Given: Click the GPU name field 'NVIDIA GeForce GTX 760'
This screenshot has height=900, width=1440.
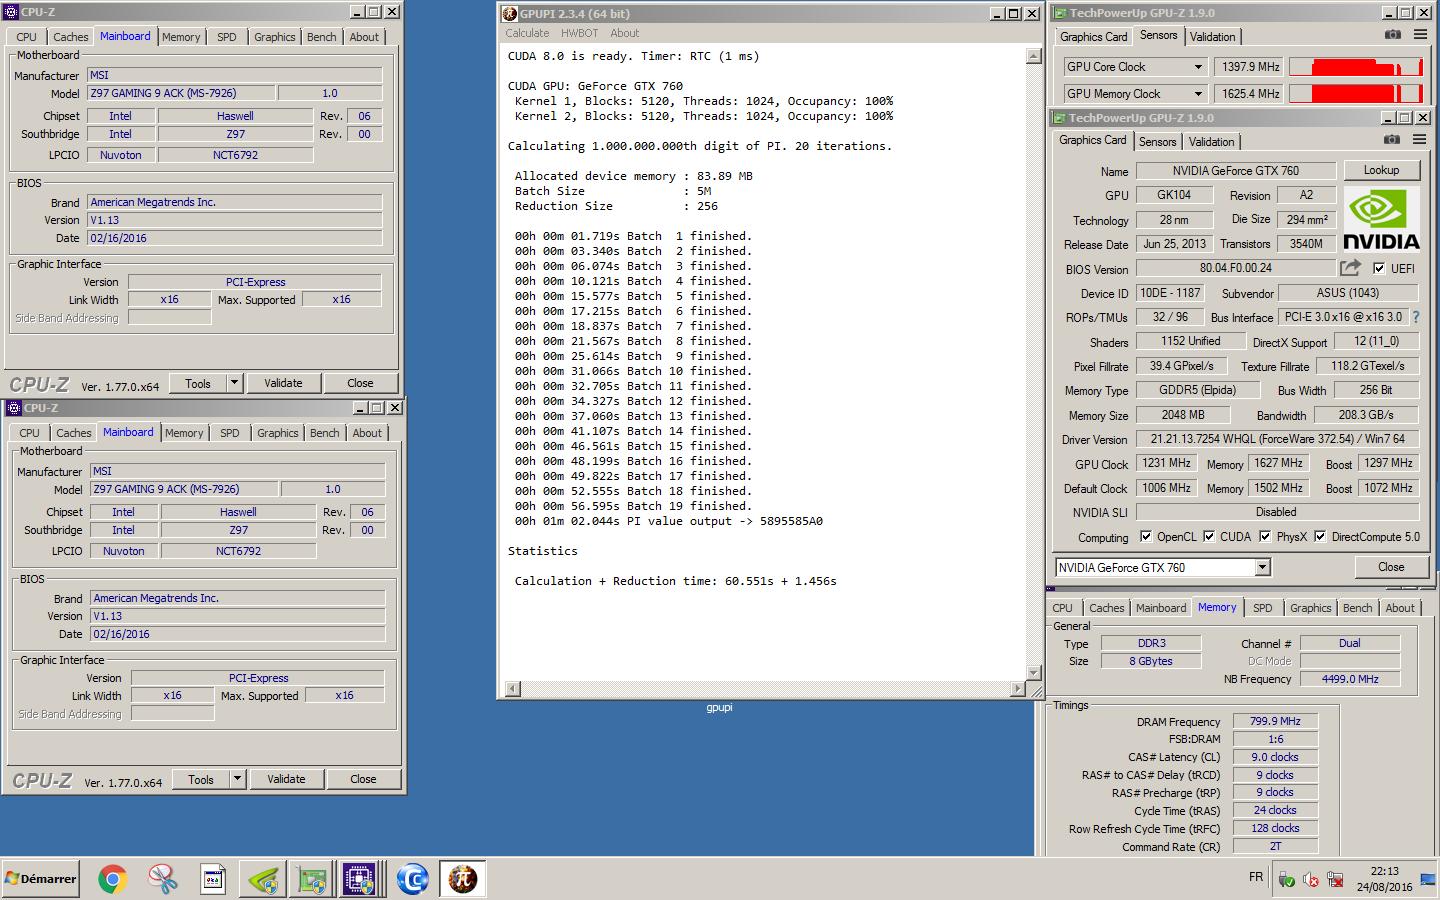Looking at the screenshot, I should [1235, 171].
